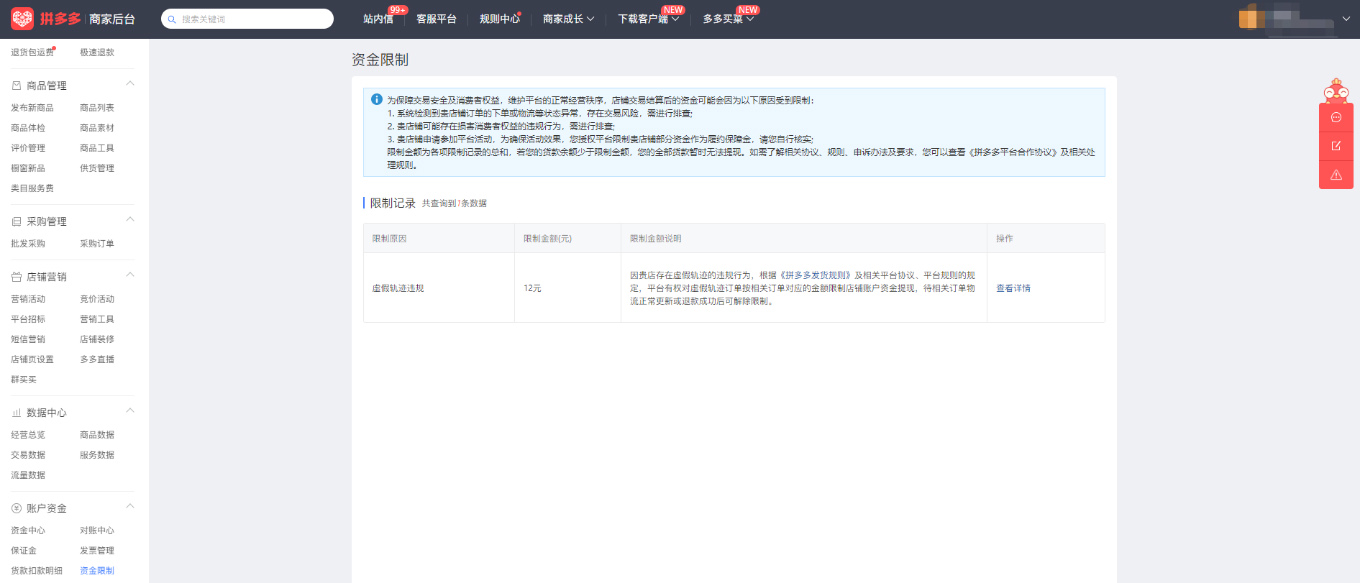Collapse the 数据中心 sidebar section

click(130, 412)
